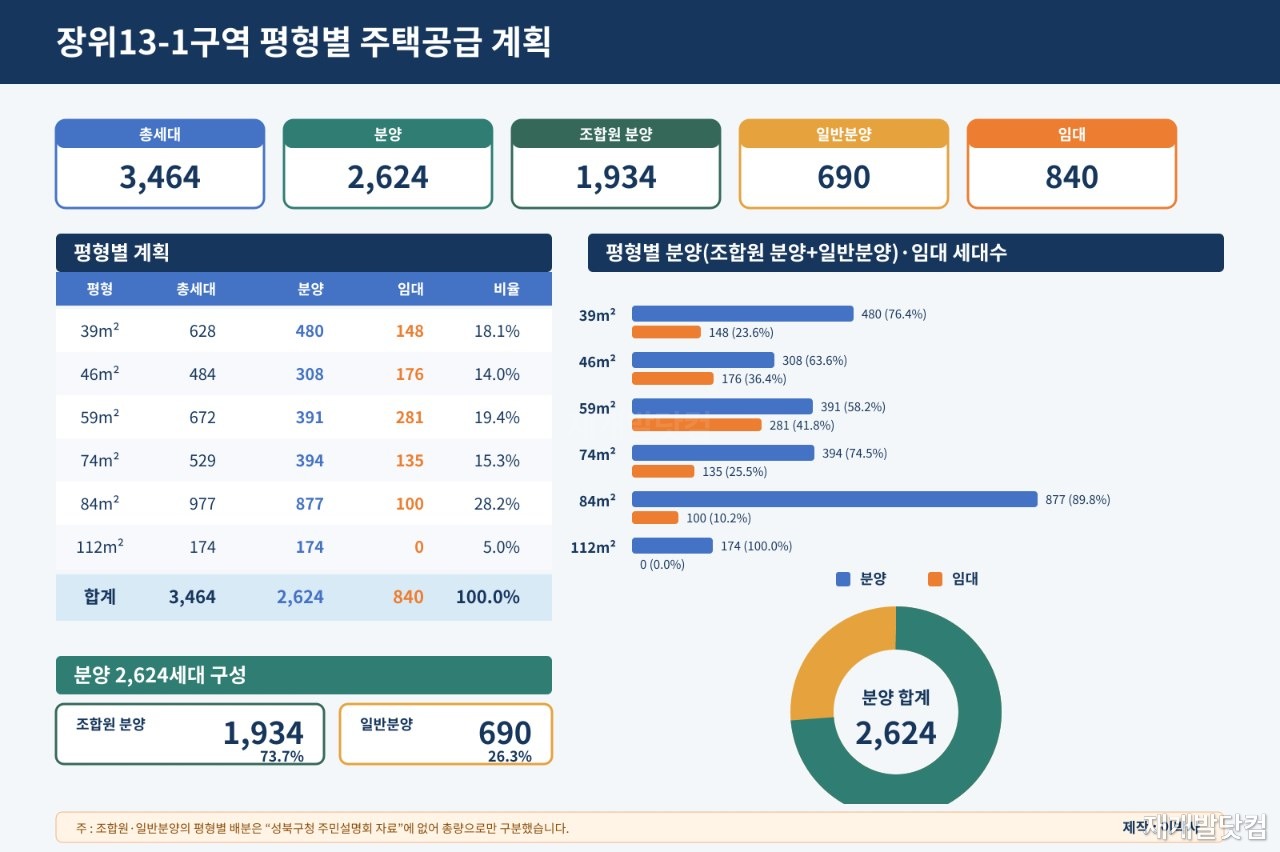Click the 112m² blue bar showing 174

point(672,546)
